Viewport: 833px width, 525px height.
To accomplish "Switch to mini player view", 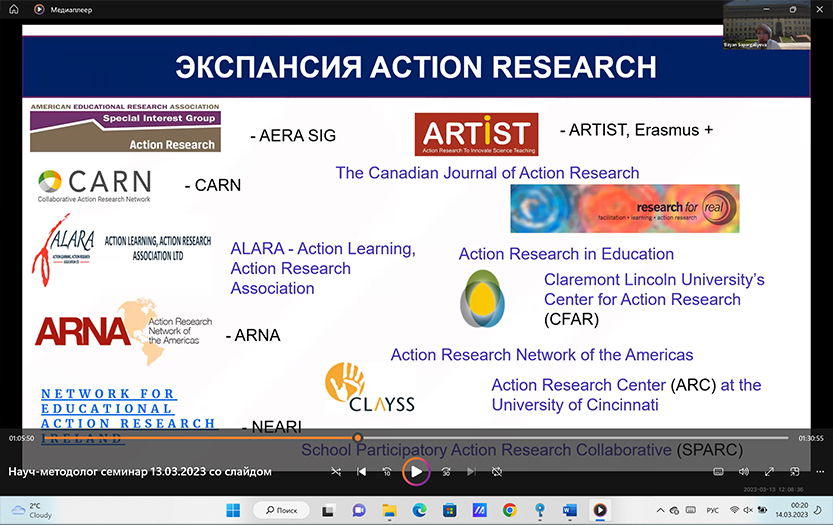I will tap(795, 471).
